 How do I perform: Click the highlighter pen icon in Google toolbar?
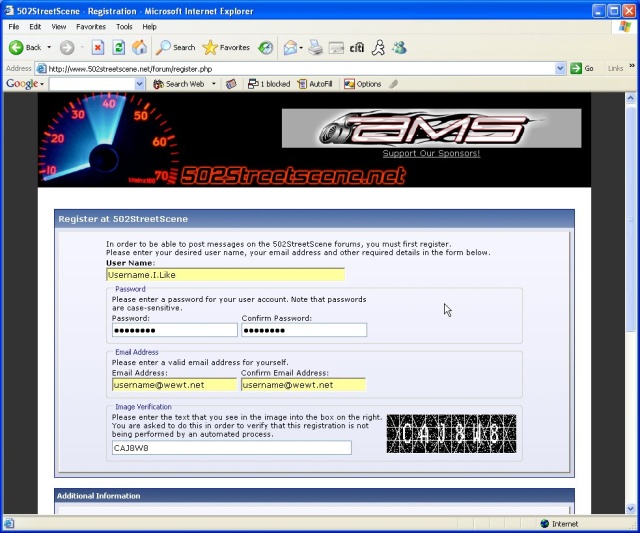click(x=393, y=84)
